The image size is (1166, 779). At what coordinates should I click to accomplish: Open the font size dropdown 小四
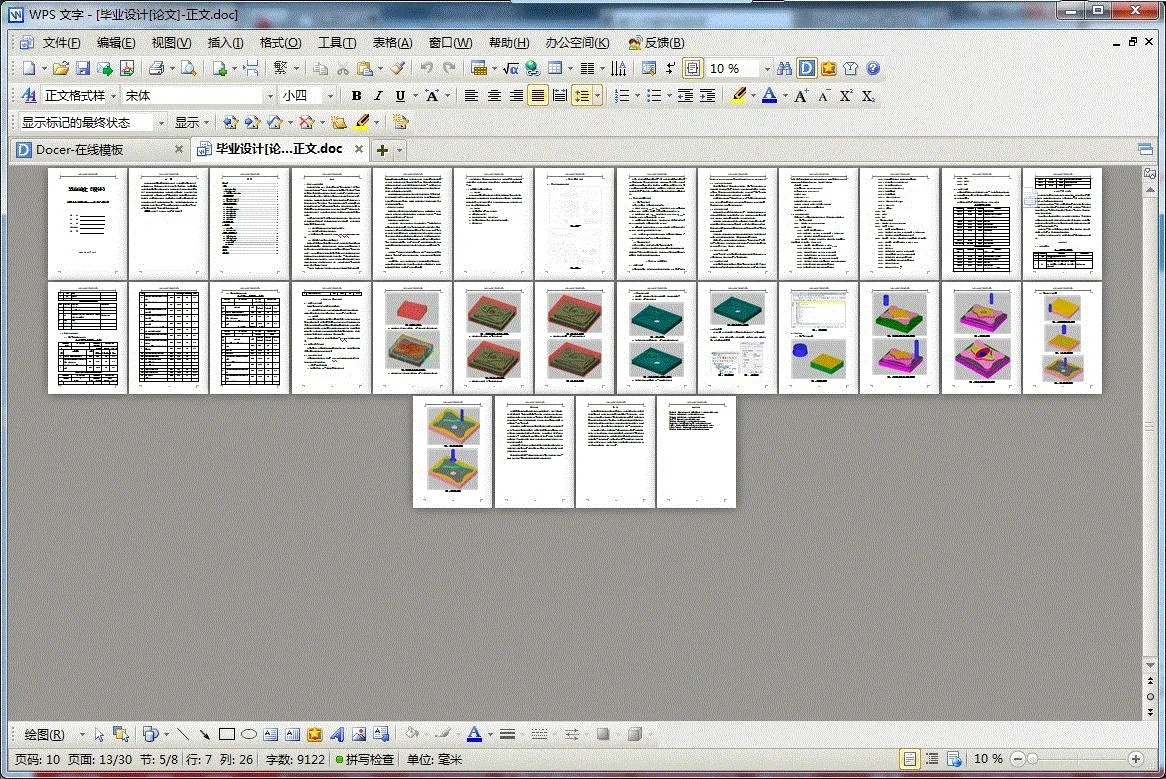pos(330,95)
